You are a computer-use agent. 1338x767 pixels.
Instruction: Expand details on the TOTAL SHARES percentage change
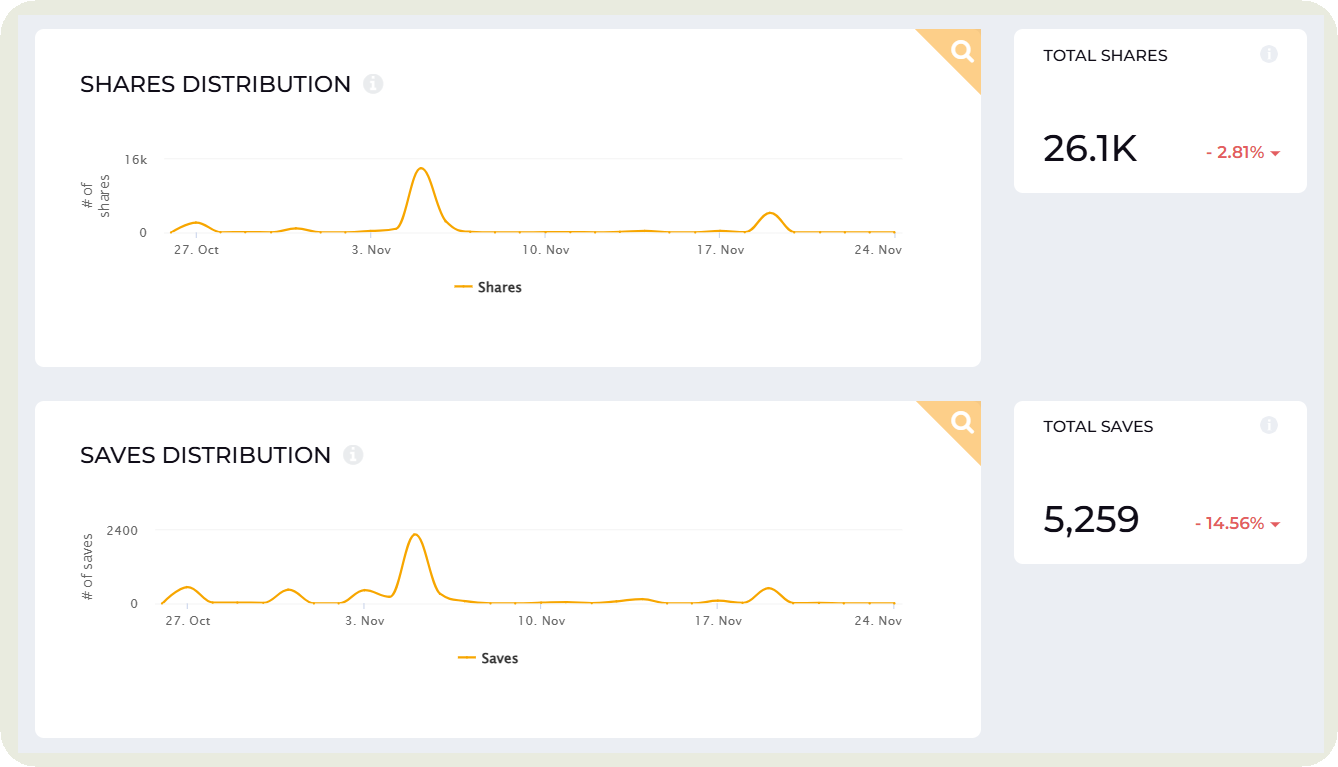(x=1241, y=151)
